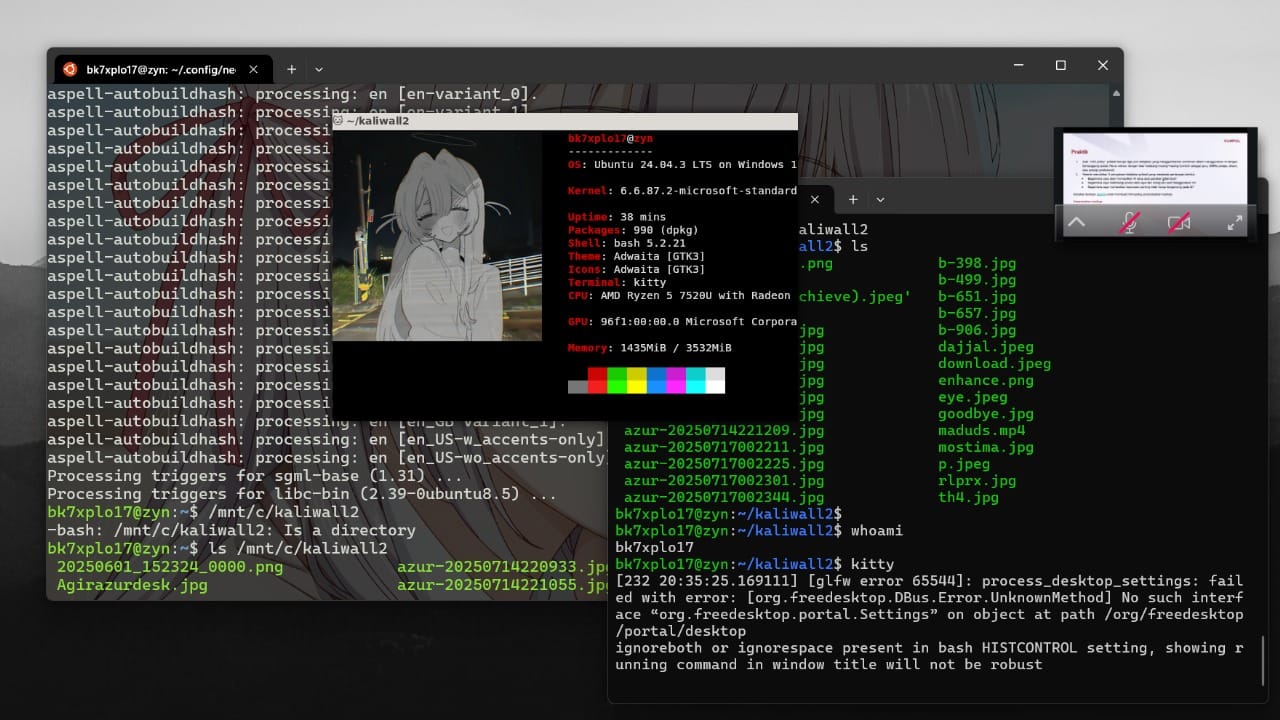
Task: Click the file name azur-20250717002344.jpg
Action: coord(724,497)
